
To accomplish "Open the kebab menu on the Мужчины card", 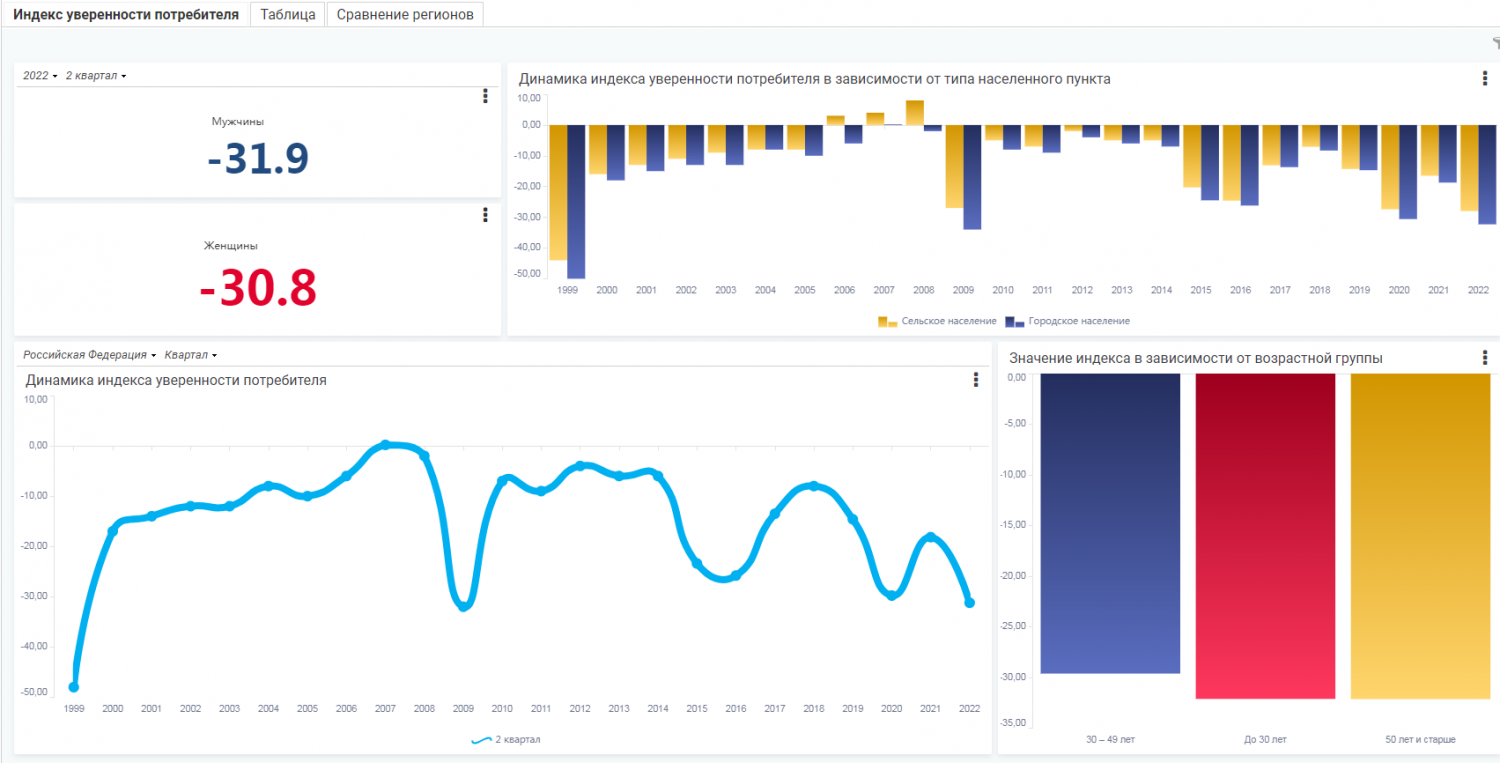I will (485, 96).
